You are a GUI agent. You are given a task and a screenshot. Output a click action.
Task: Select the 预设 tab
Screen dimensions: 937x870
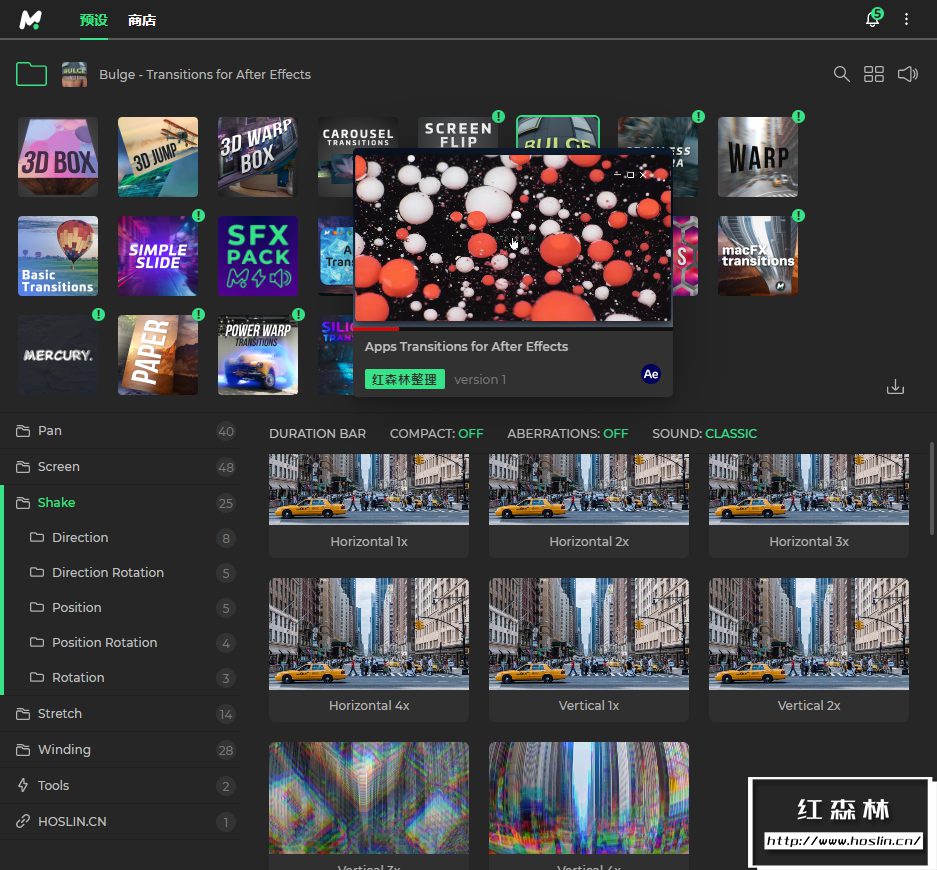(94, 20)
